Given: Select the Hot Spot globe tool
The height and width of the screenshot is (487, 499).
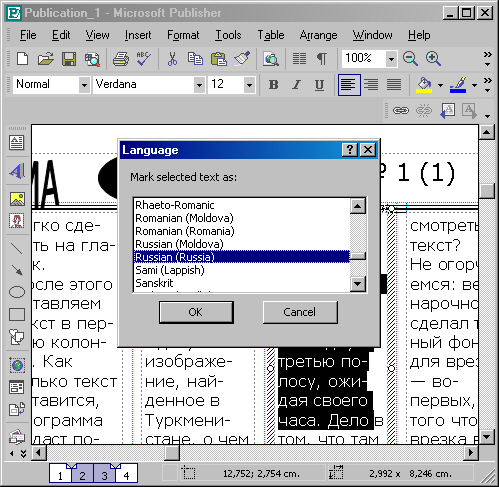Looking at the screenshot, I should click(16, 365).
